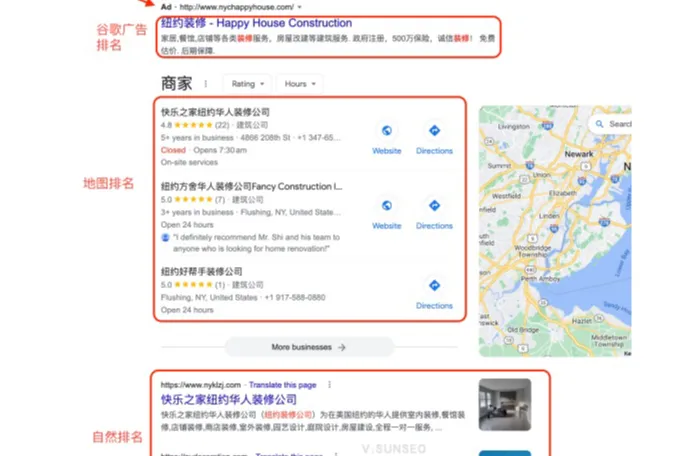Click the 5.0 rating with 1 review
This screenshot has height=456, width=685.
pos(193,285)
